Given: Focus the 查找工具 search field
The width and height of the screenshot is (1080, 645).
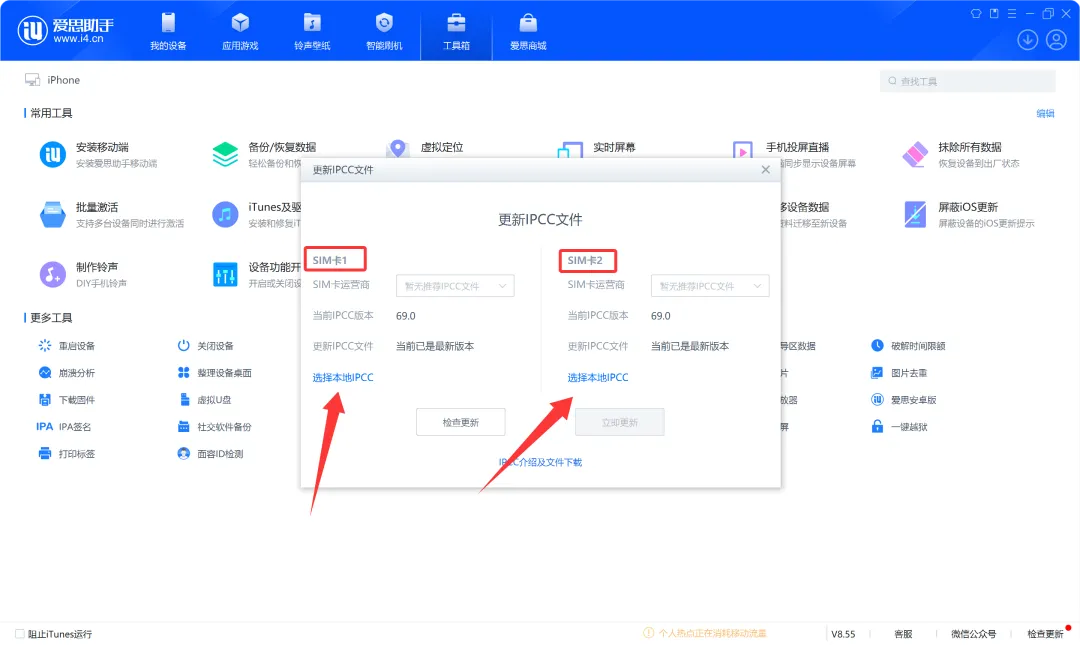Looking at the screenshot, I should (x=967, y=81).
